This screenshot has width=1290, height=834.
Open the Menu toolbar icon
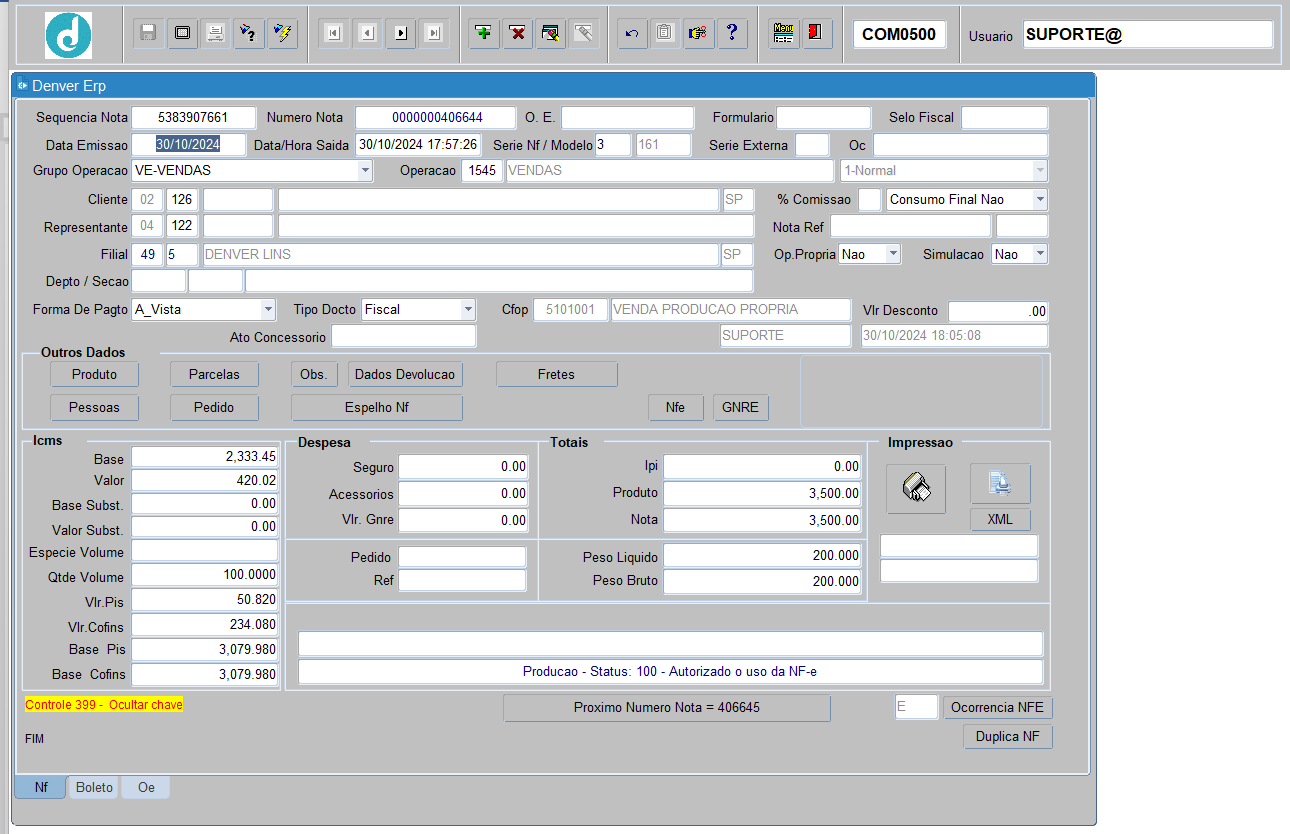pyautogui.click(x=784, y=33)
